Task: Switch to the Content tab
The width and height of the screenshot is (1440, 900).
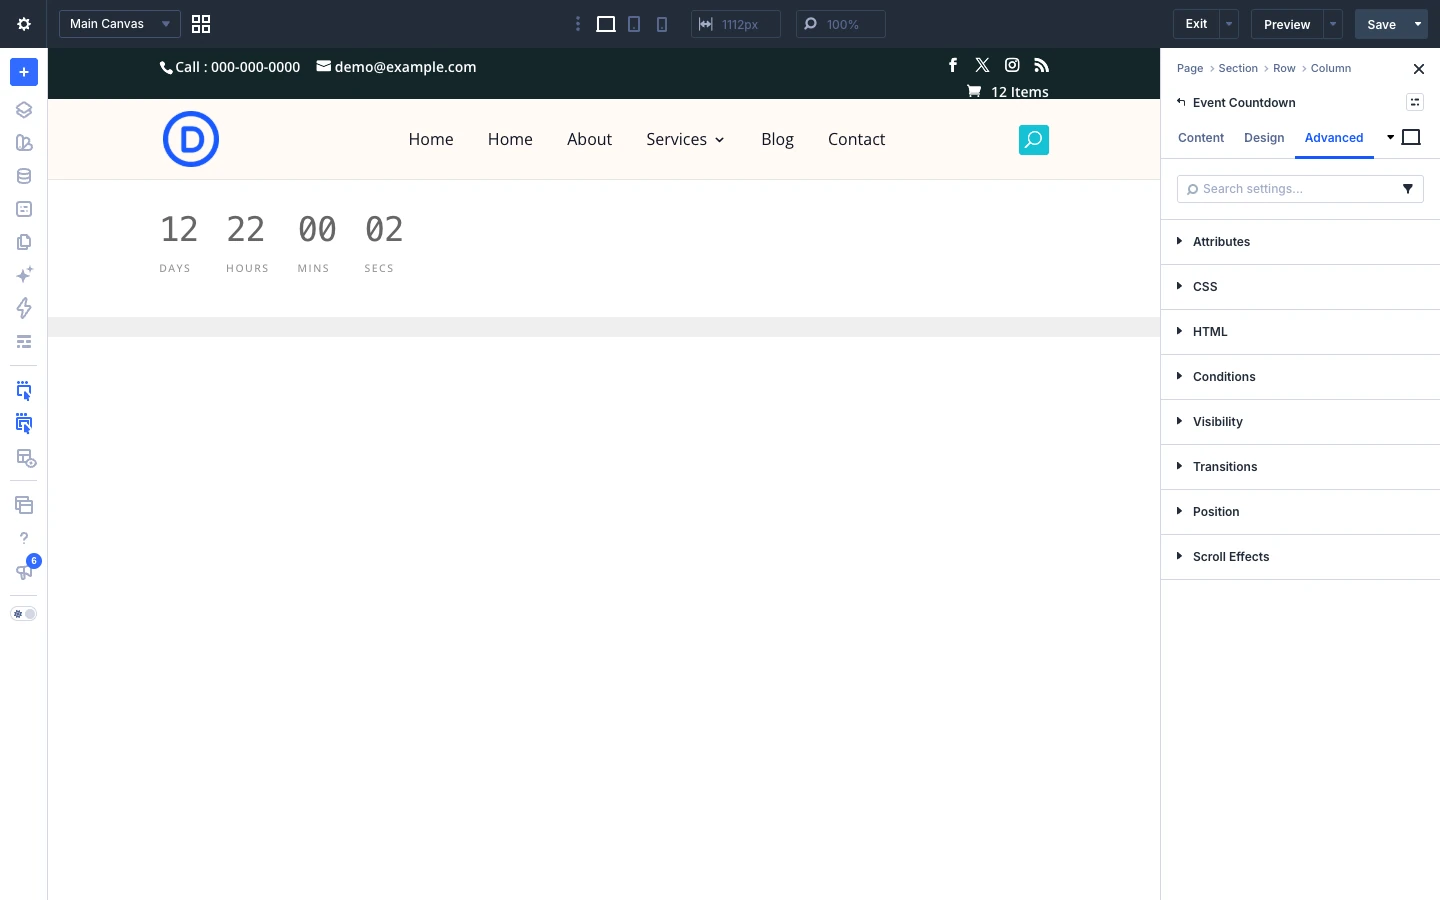Action: pos(1201,138)
